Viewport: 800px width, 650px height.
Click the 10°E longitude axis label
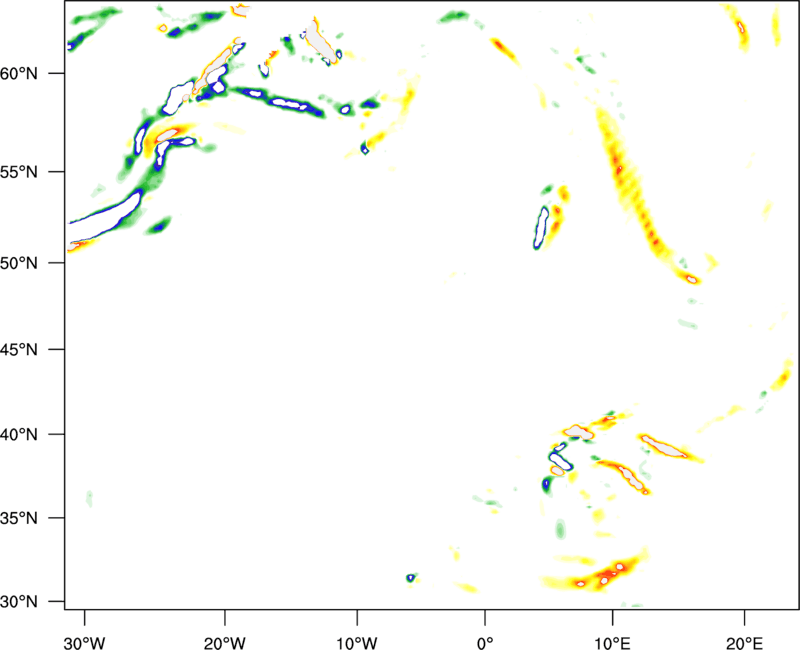(613, 643)
